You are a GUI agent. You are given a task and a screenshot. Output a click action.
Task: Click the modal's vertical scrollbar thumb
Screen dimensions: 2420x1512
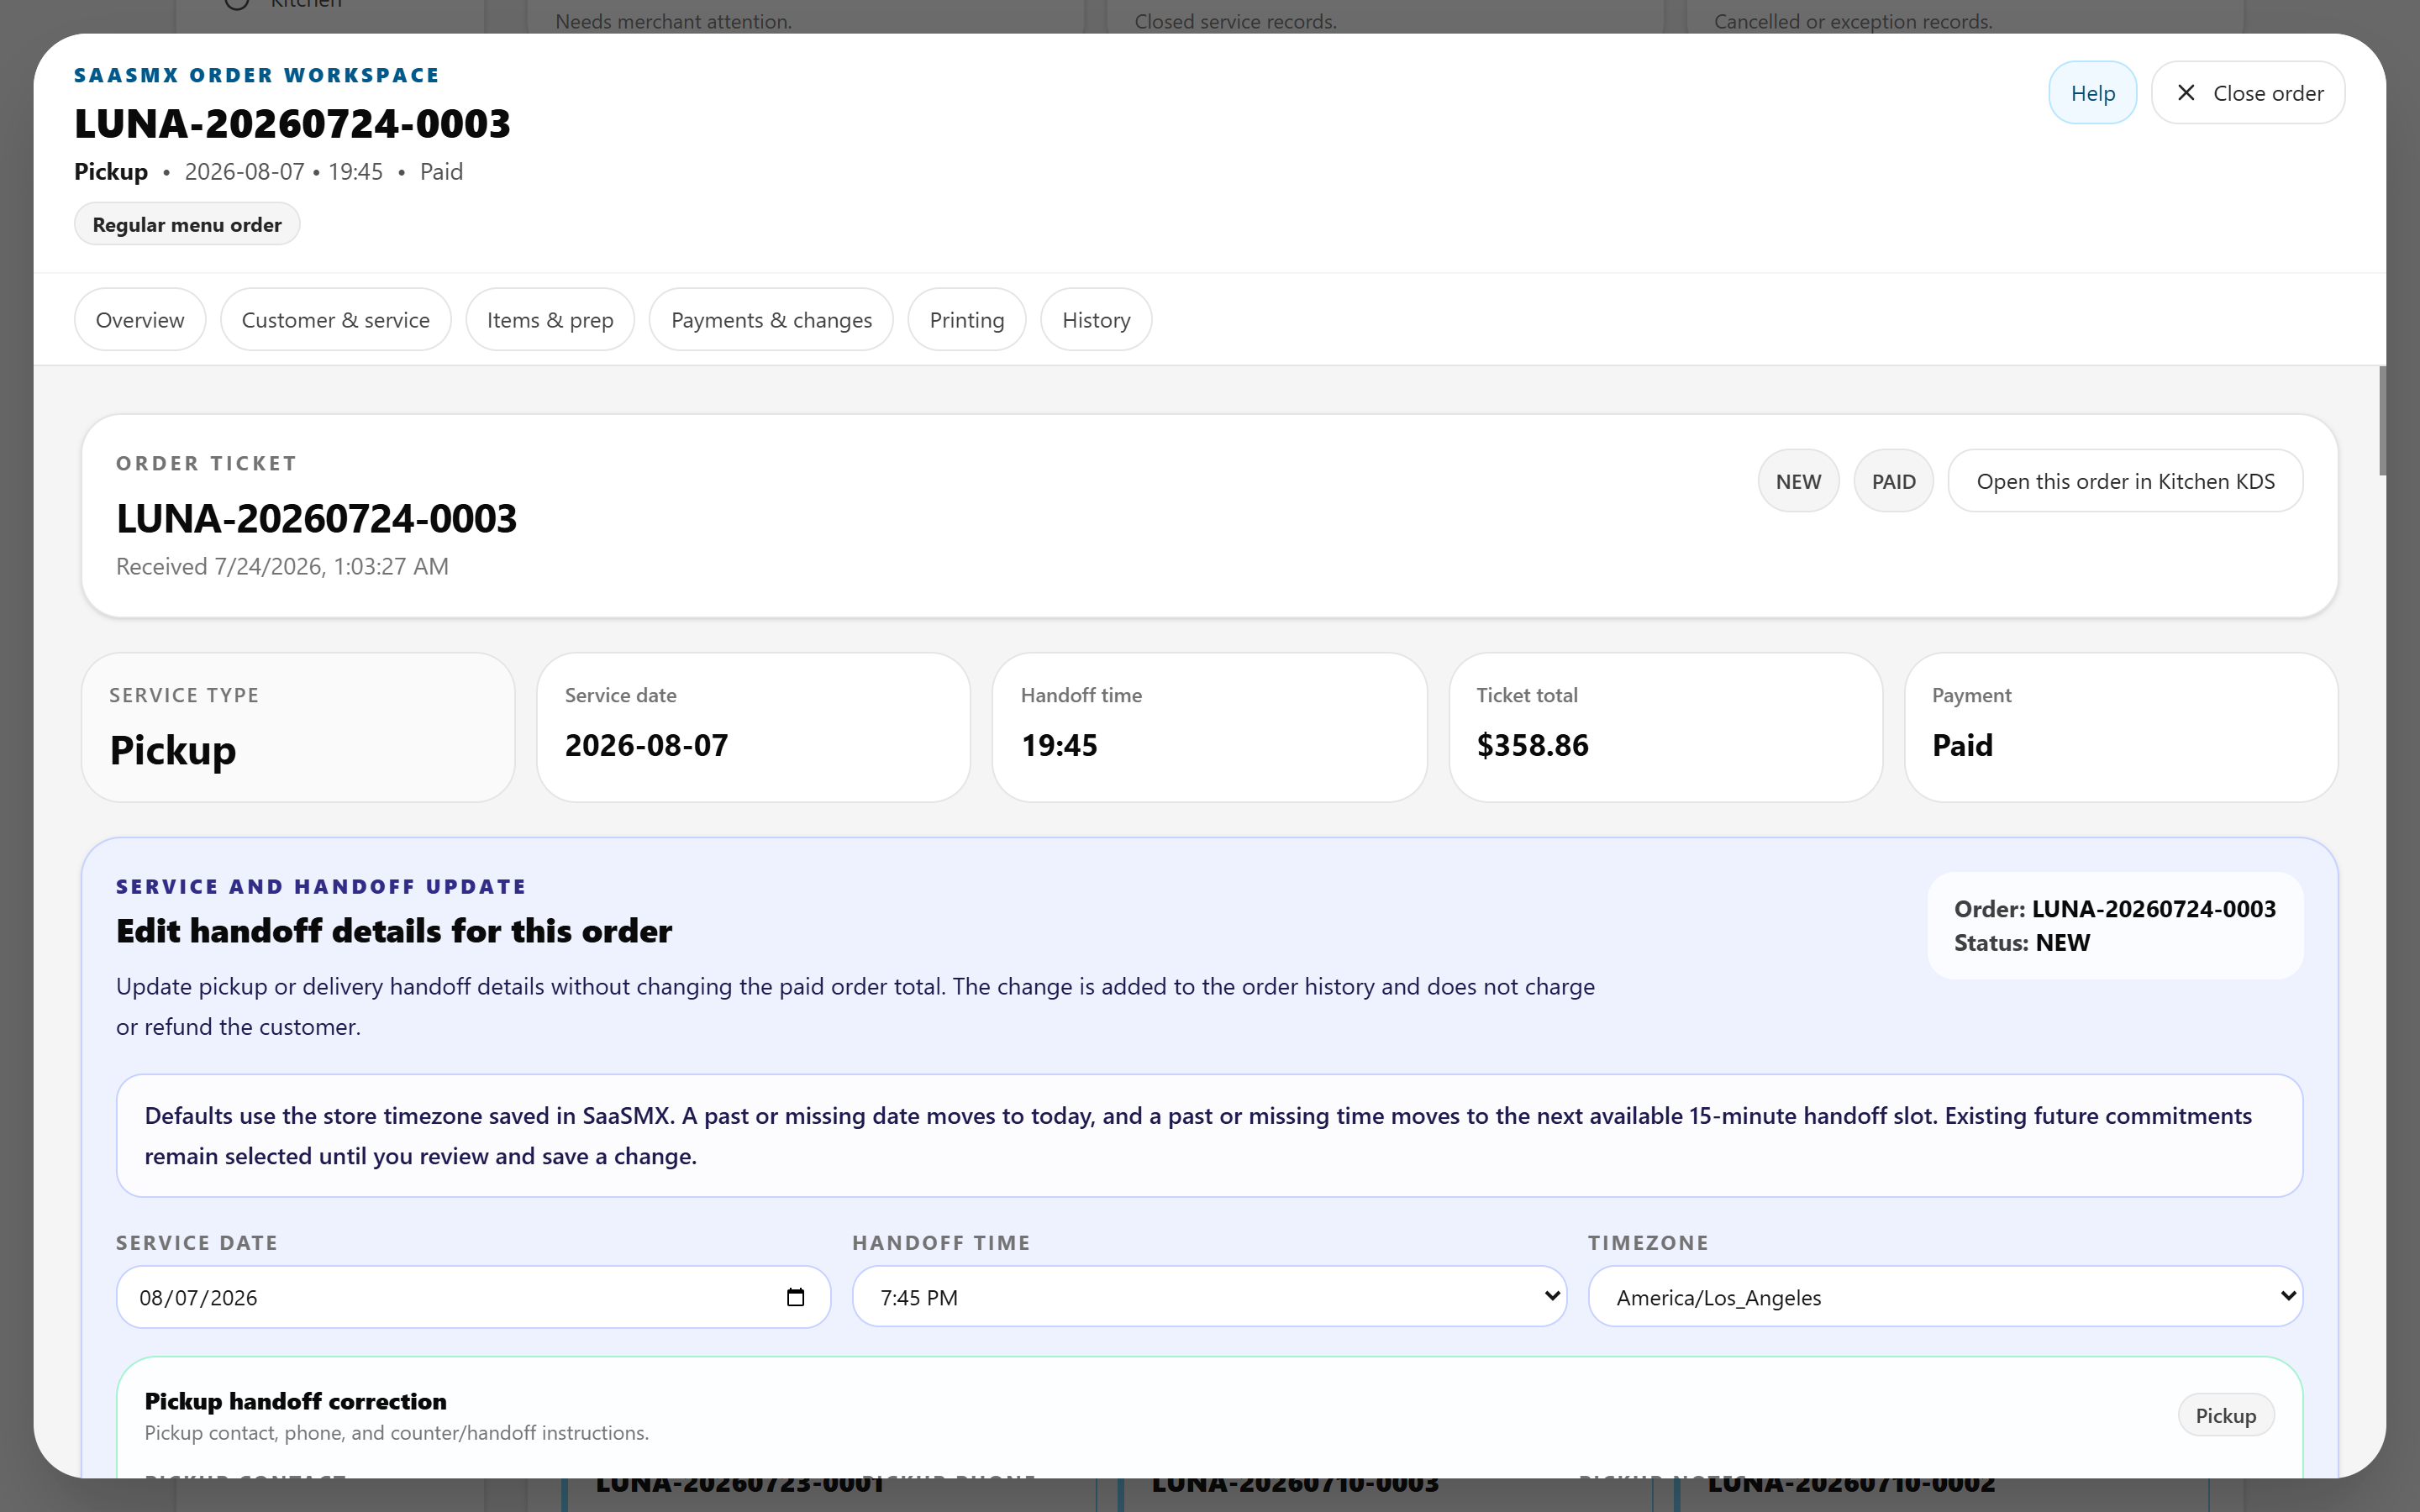pos(2382,420)
